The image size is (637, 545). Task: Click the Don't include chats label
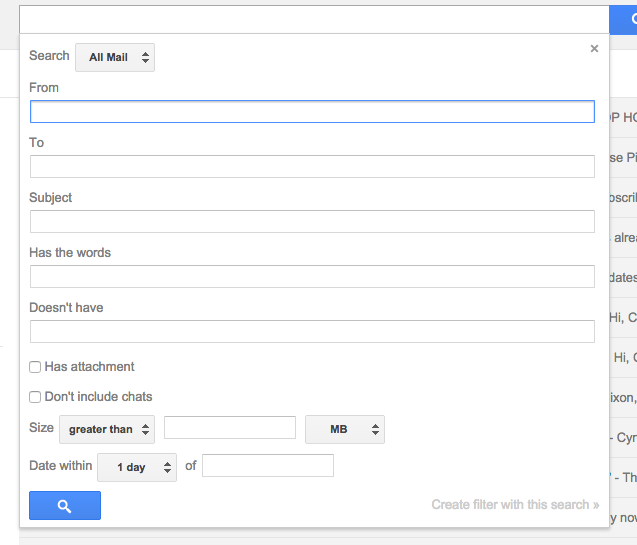98,397
